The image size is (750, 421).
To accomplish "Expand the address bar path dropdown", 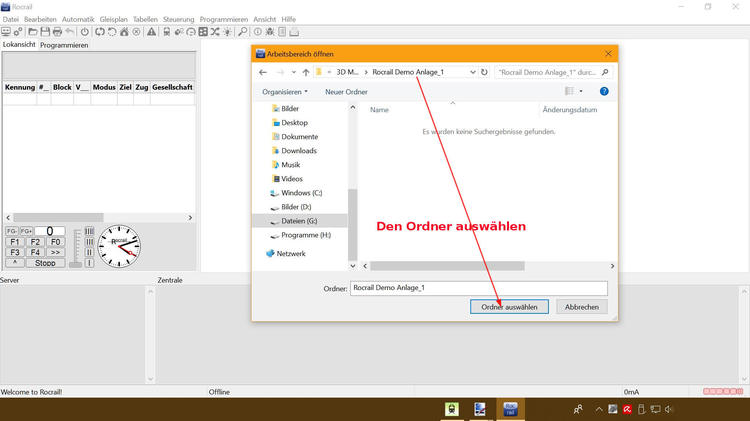I will pos(473,72).
